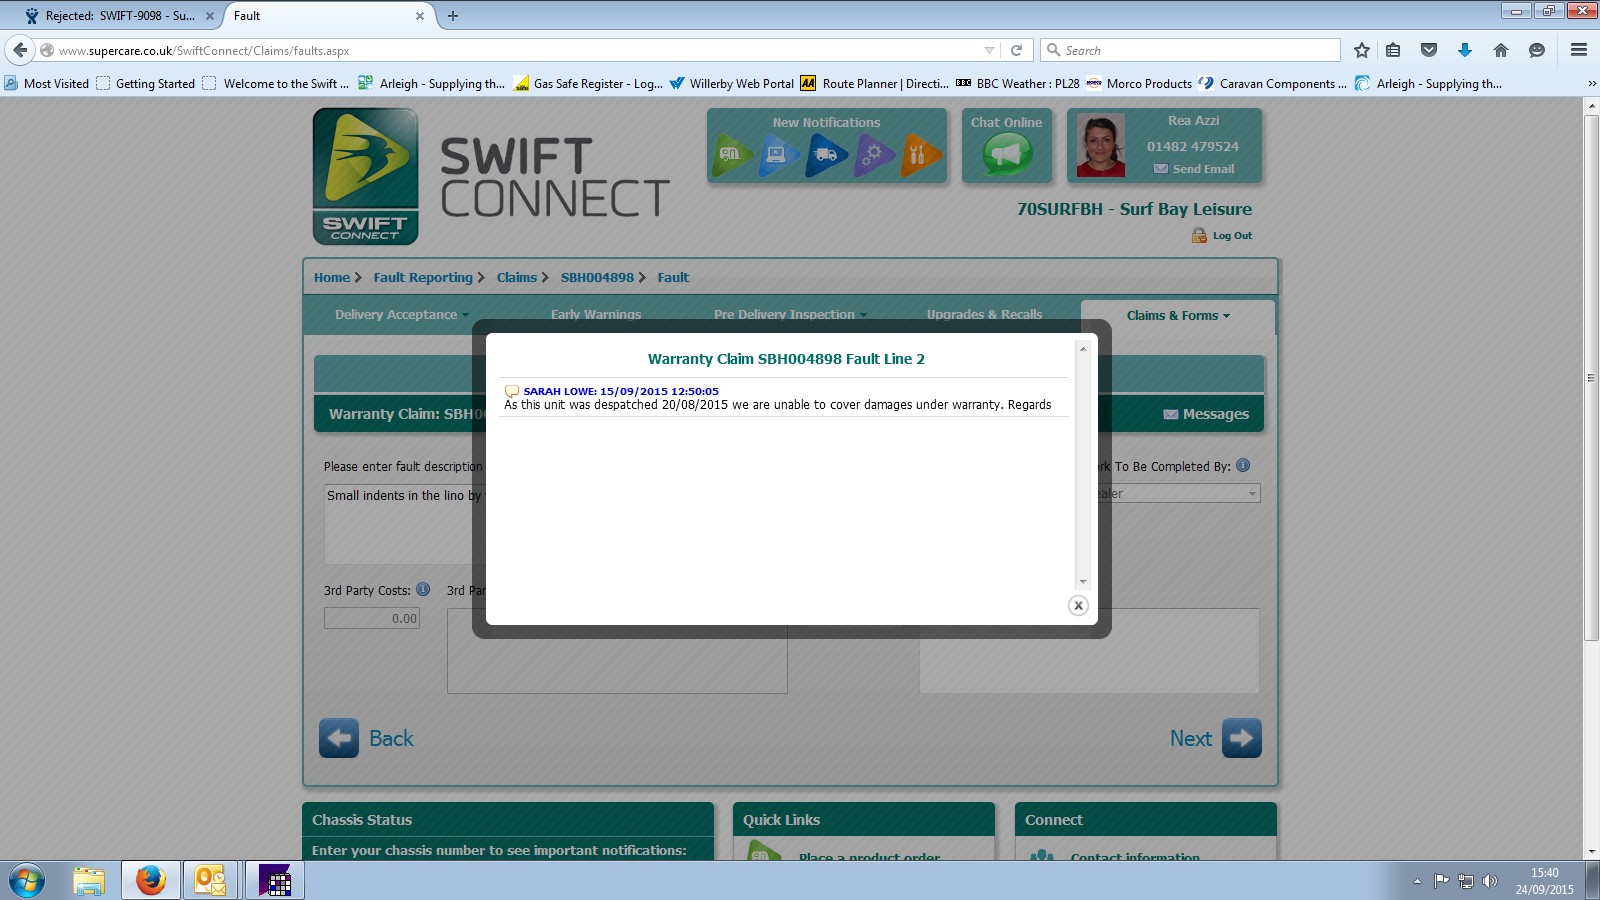Screen dimensions: 1600x900
Task: Open Windows Explorer from the taskbar
Action: point(89,881)
